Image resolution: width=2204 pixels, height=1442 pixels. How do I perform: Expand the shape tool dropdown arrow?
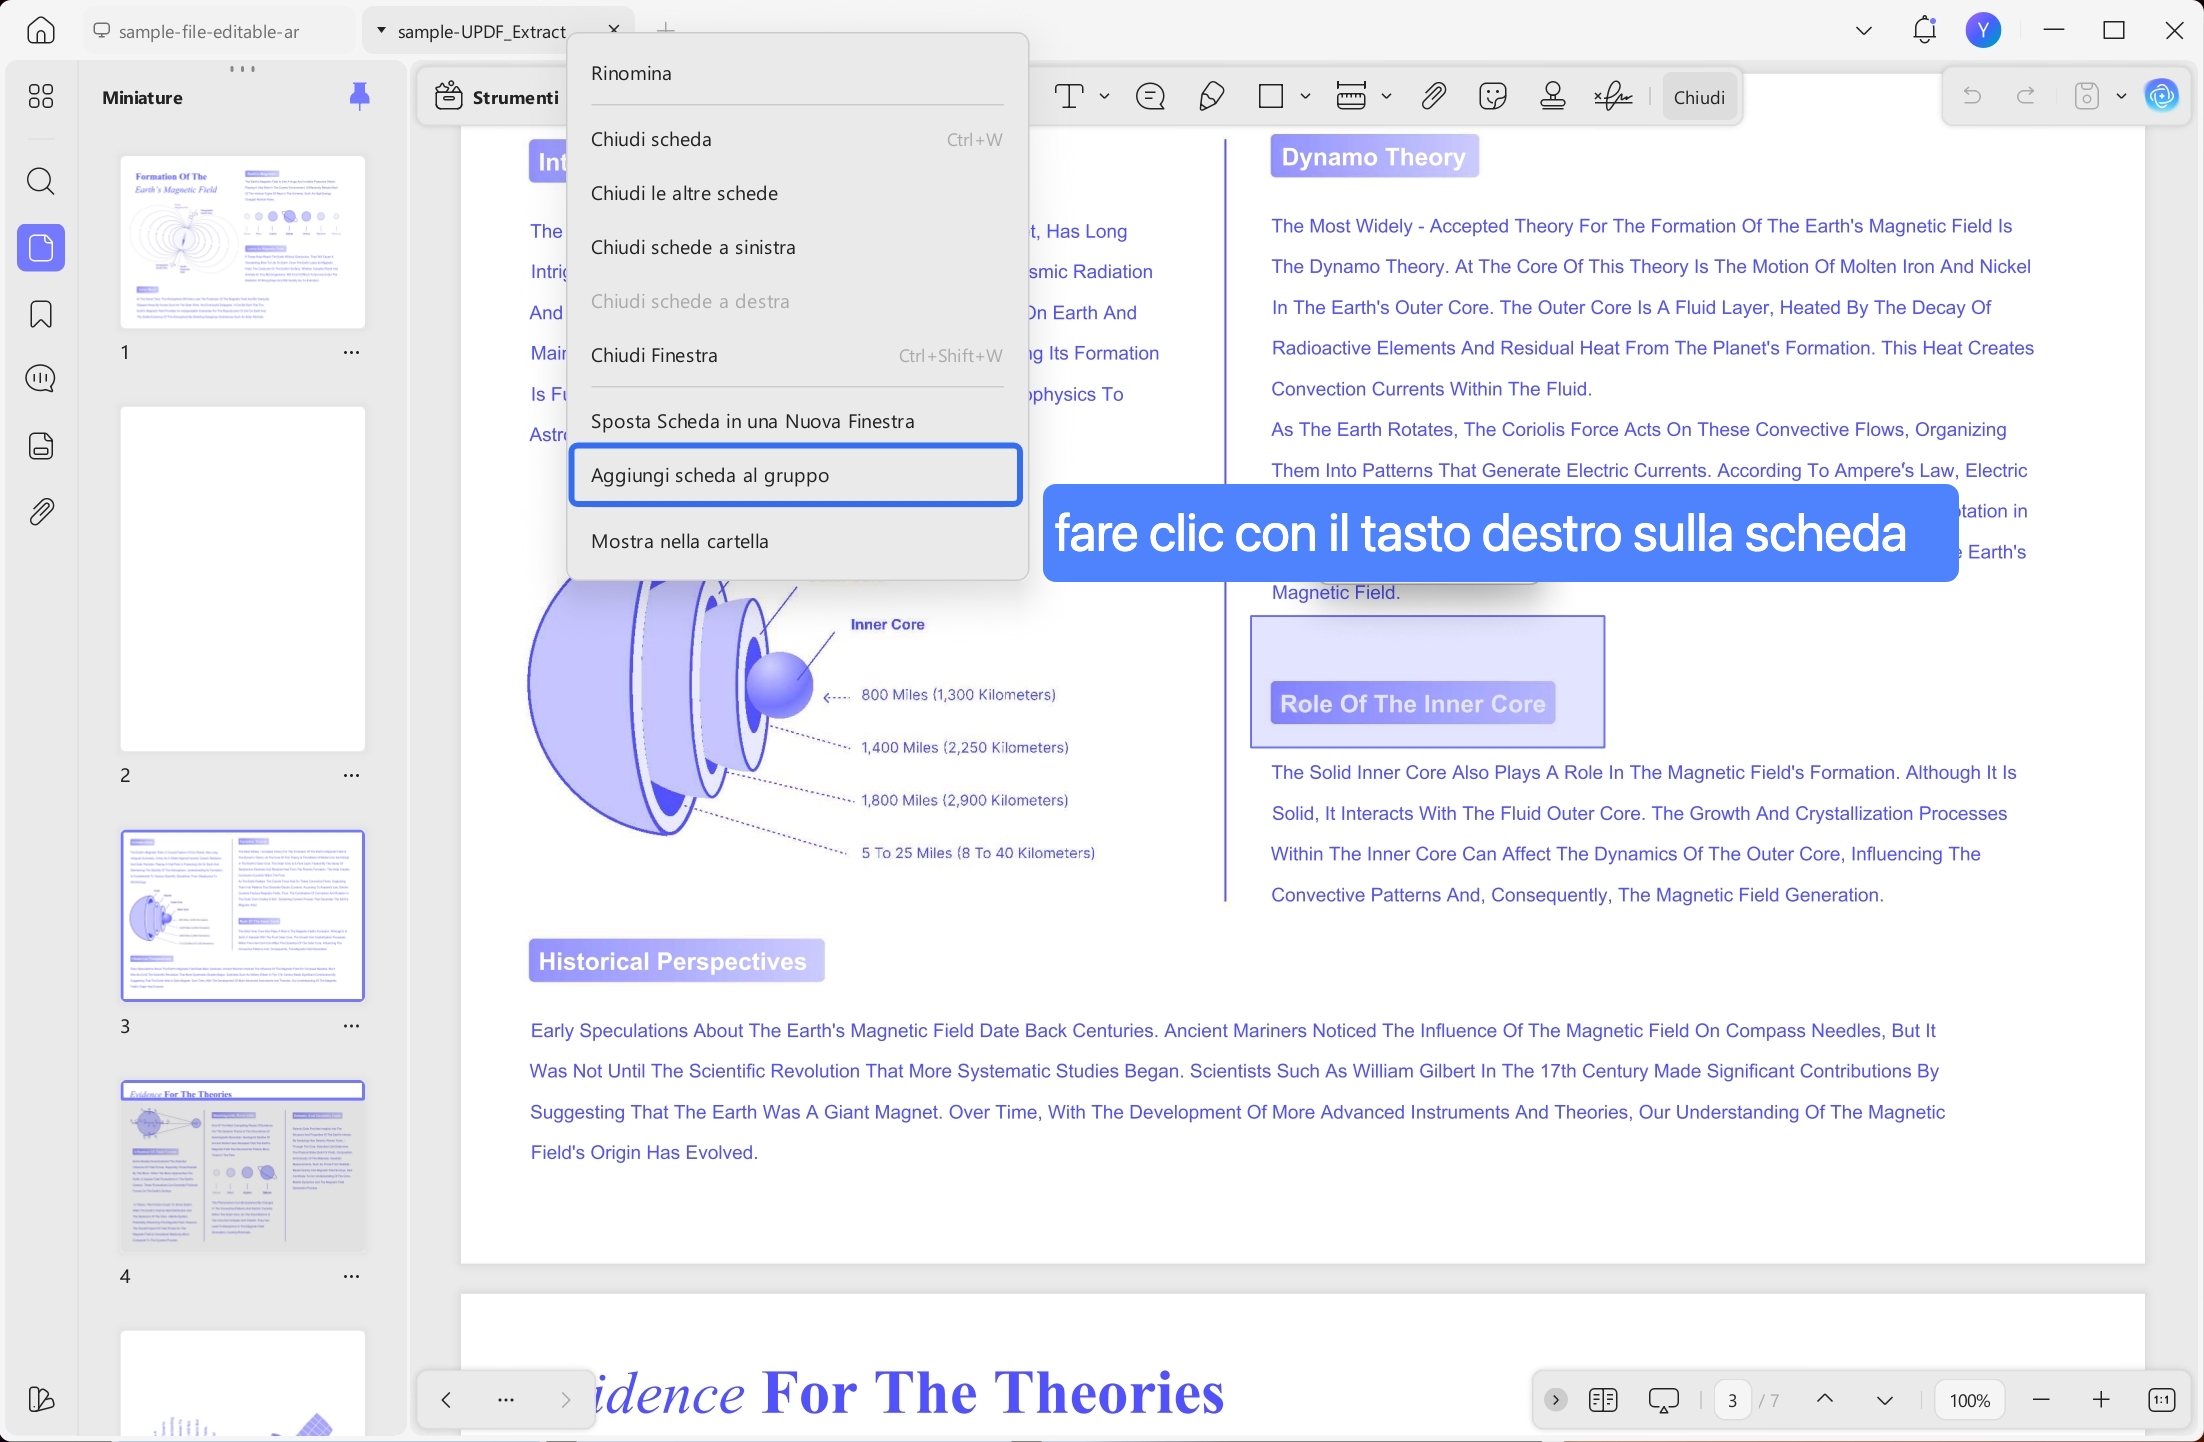pos(1305,96)
